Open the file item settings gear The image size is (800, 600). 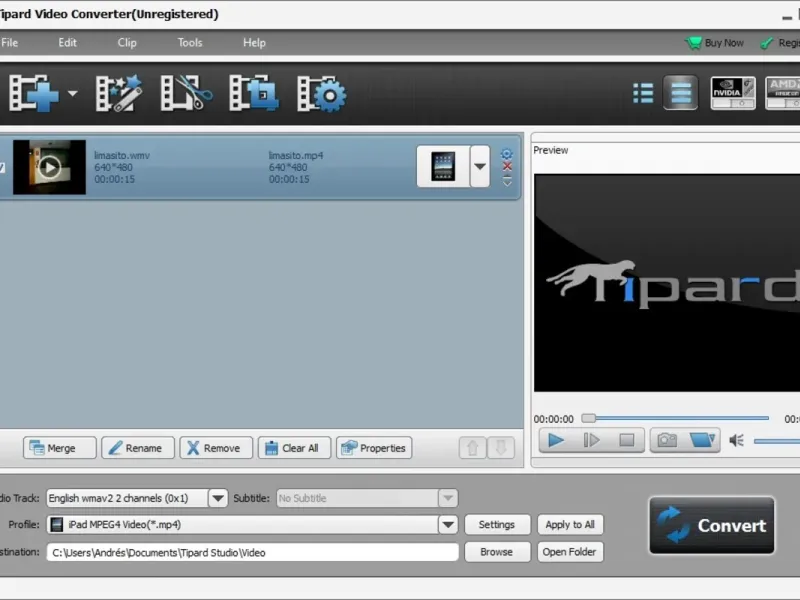click(x=507, y=154)
